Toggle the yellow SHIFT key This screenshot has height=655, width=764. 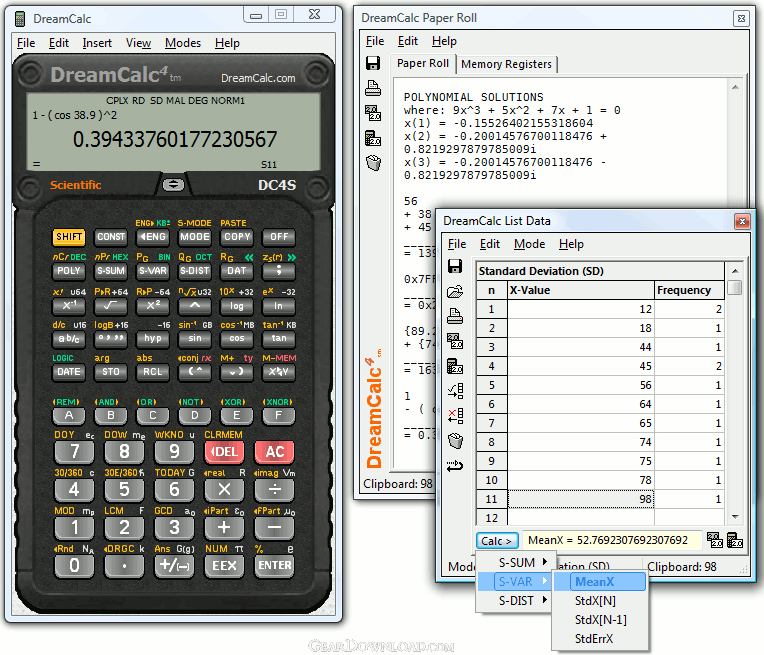click(x=69, y=237)
